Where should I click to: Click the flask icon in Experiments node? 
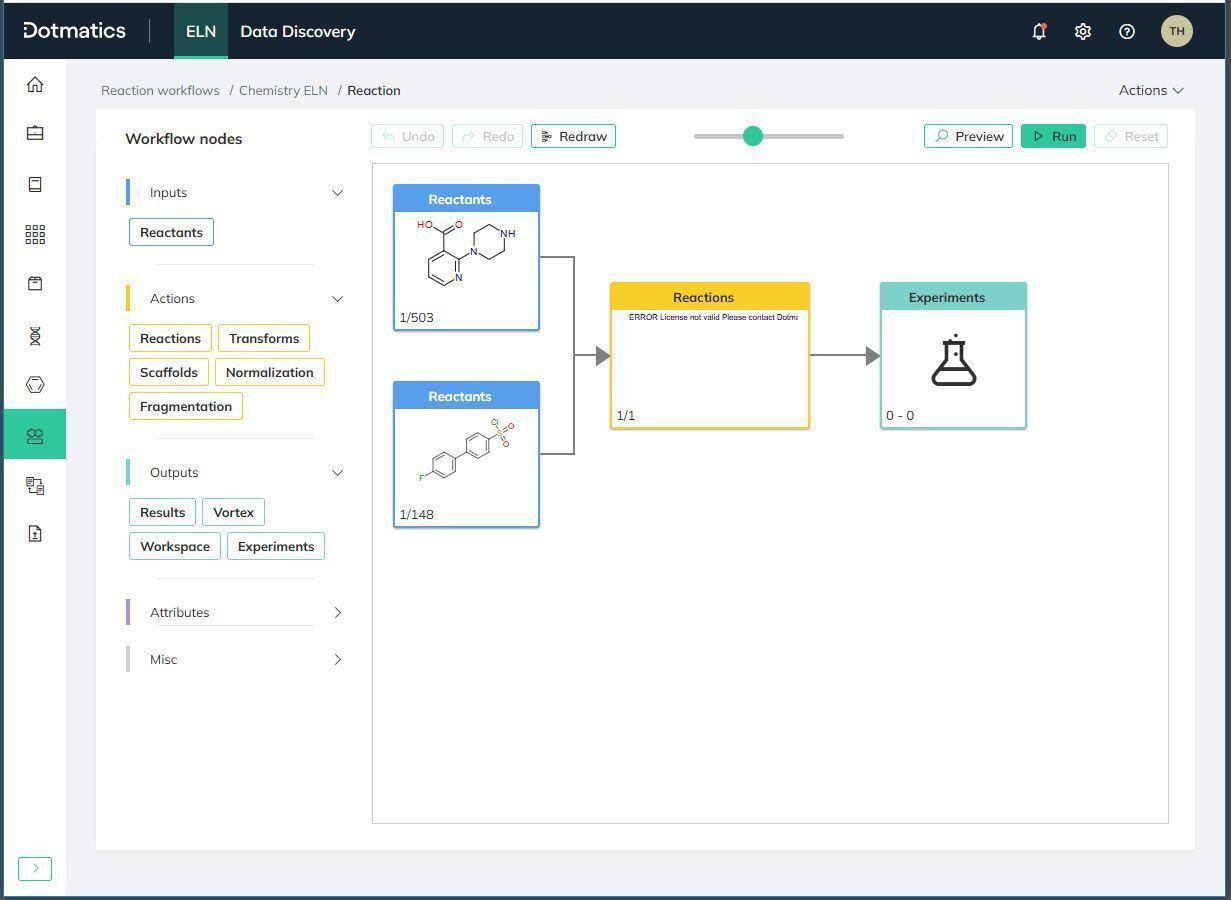click(x=954, y=360)
